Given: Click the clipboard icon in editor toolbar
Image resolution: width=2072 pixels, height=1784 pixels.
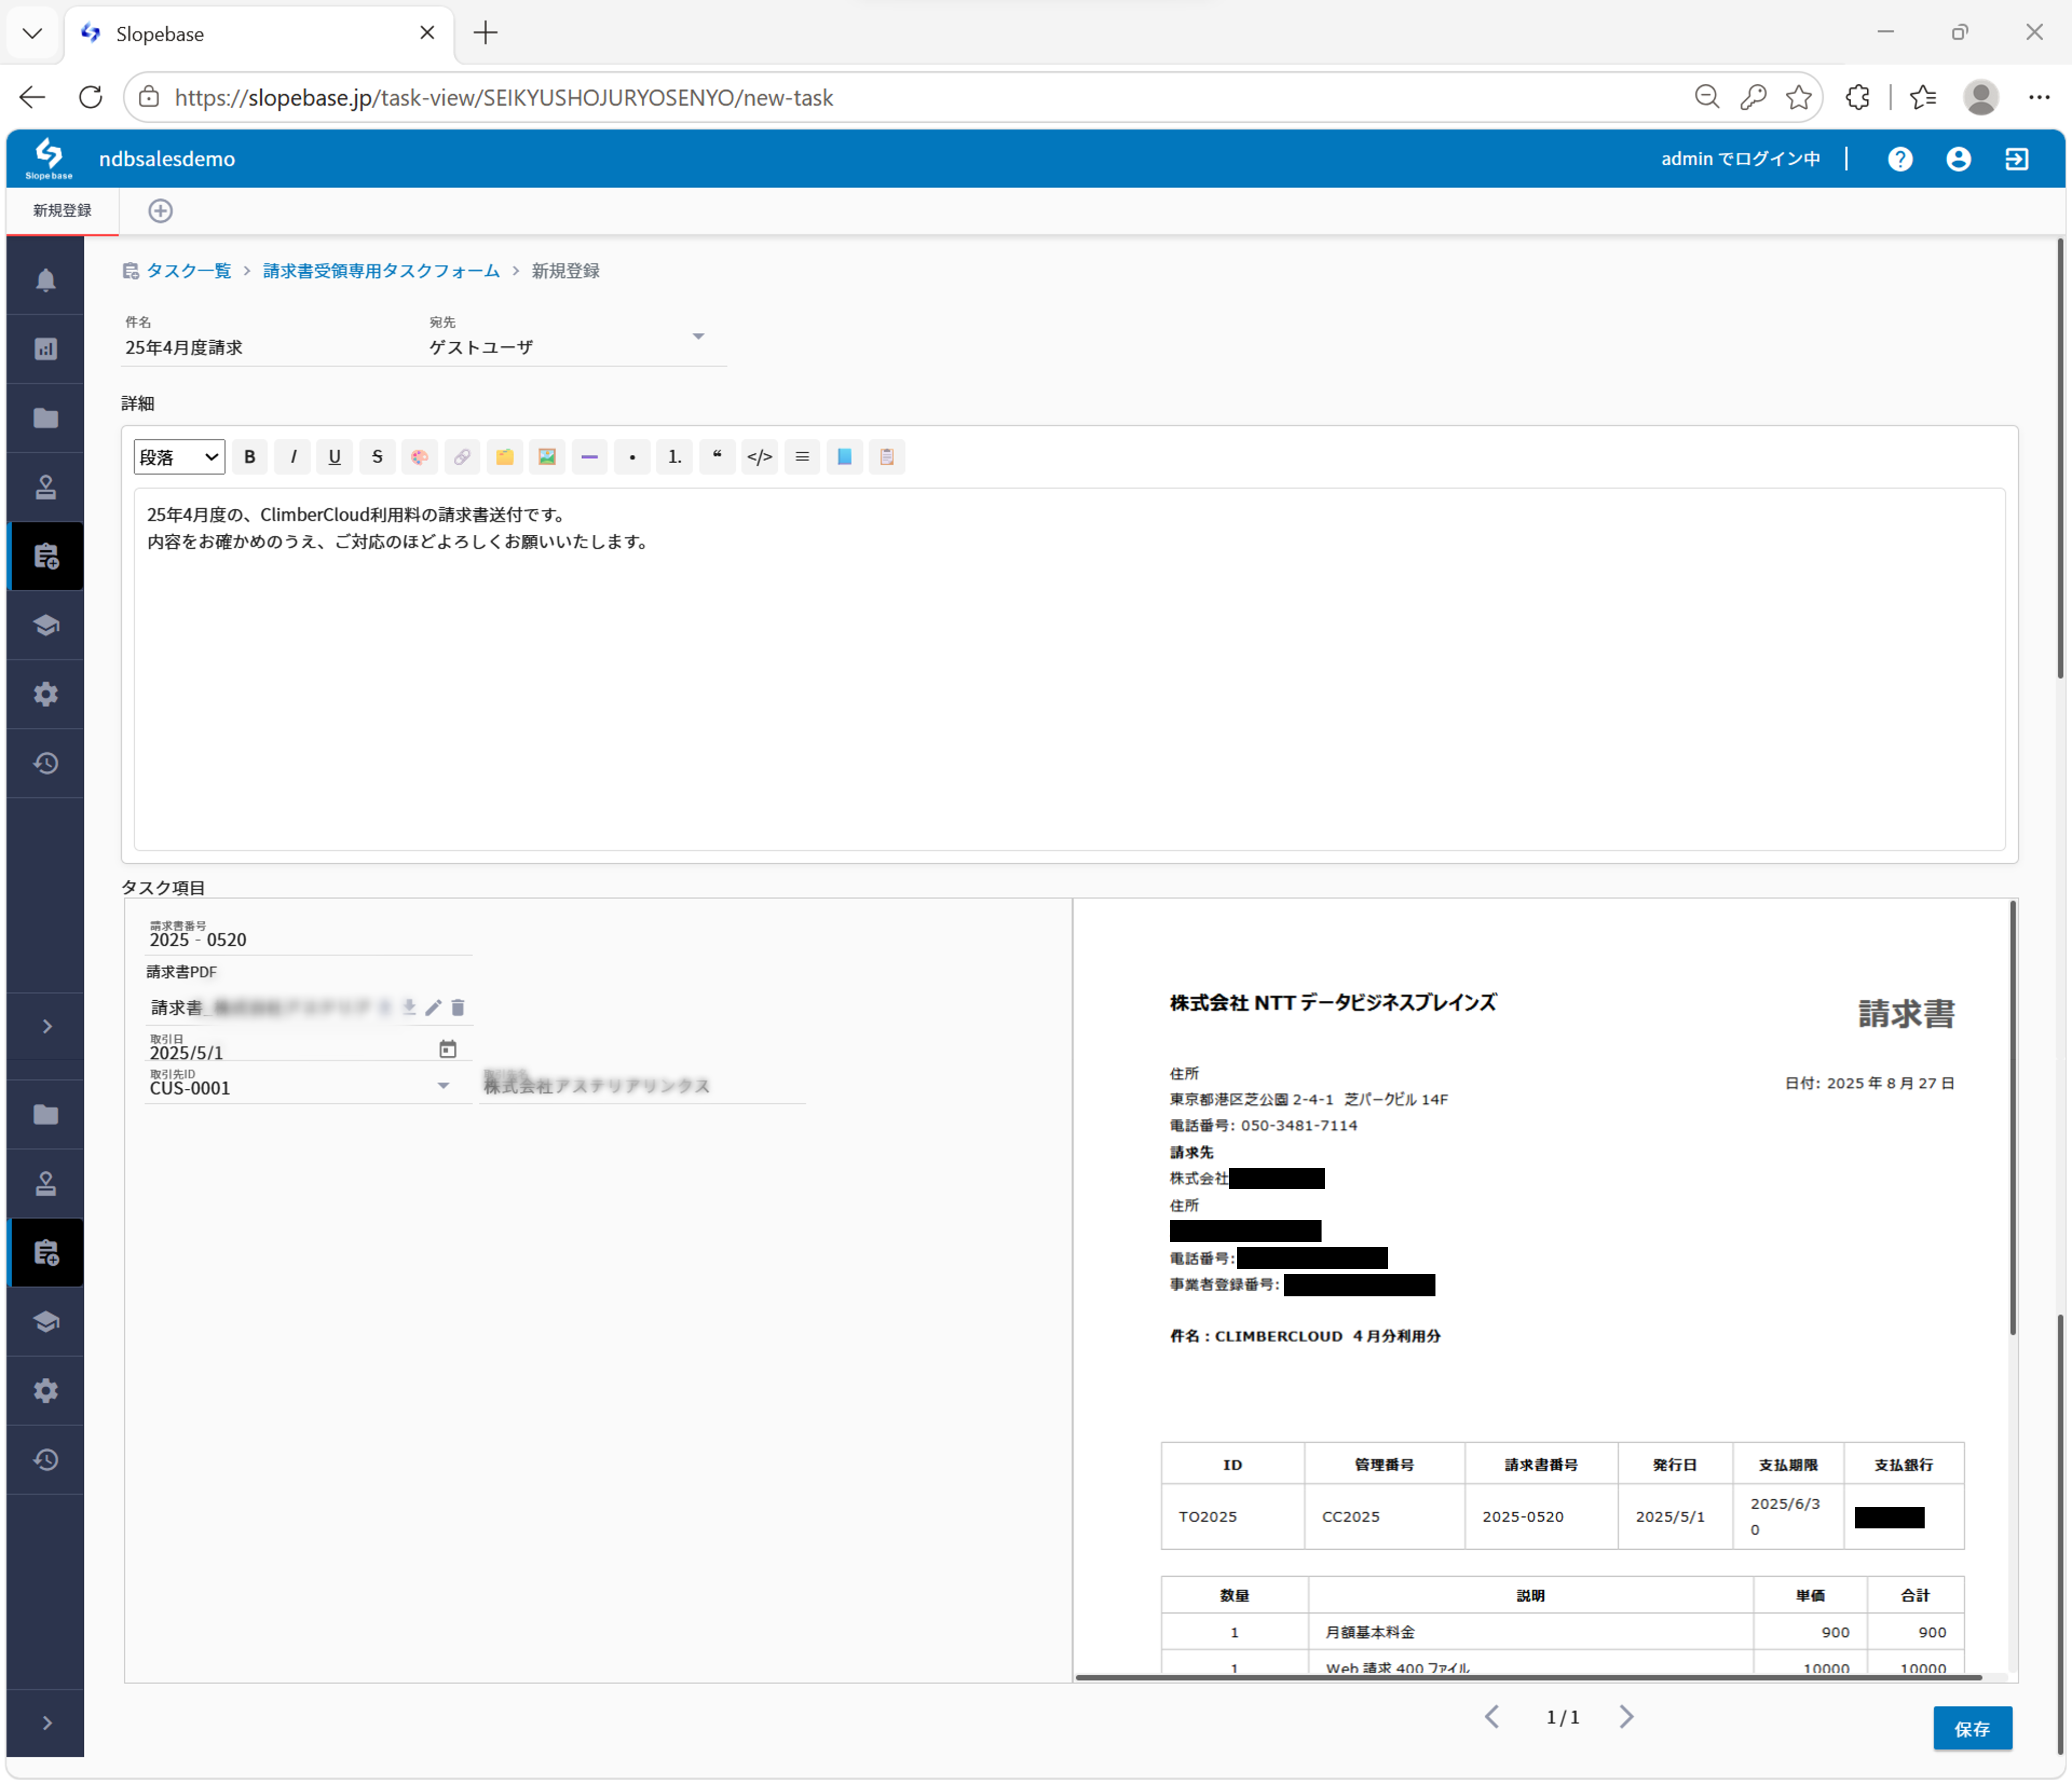Looking at the screenshot, I should (x=887, y=457).
